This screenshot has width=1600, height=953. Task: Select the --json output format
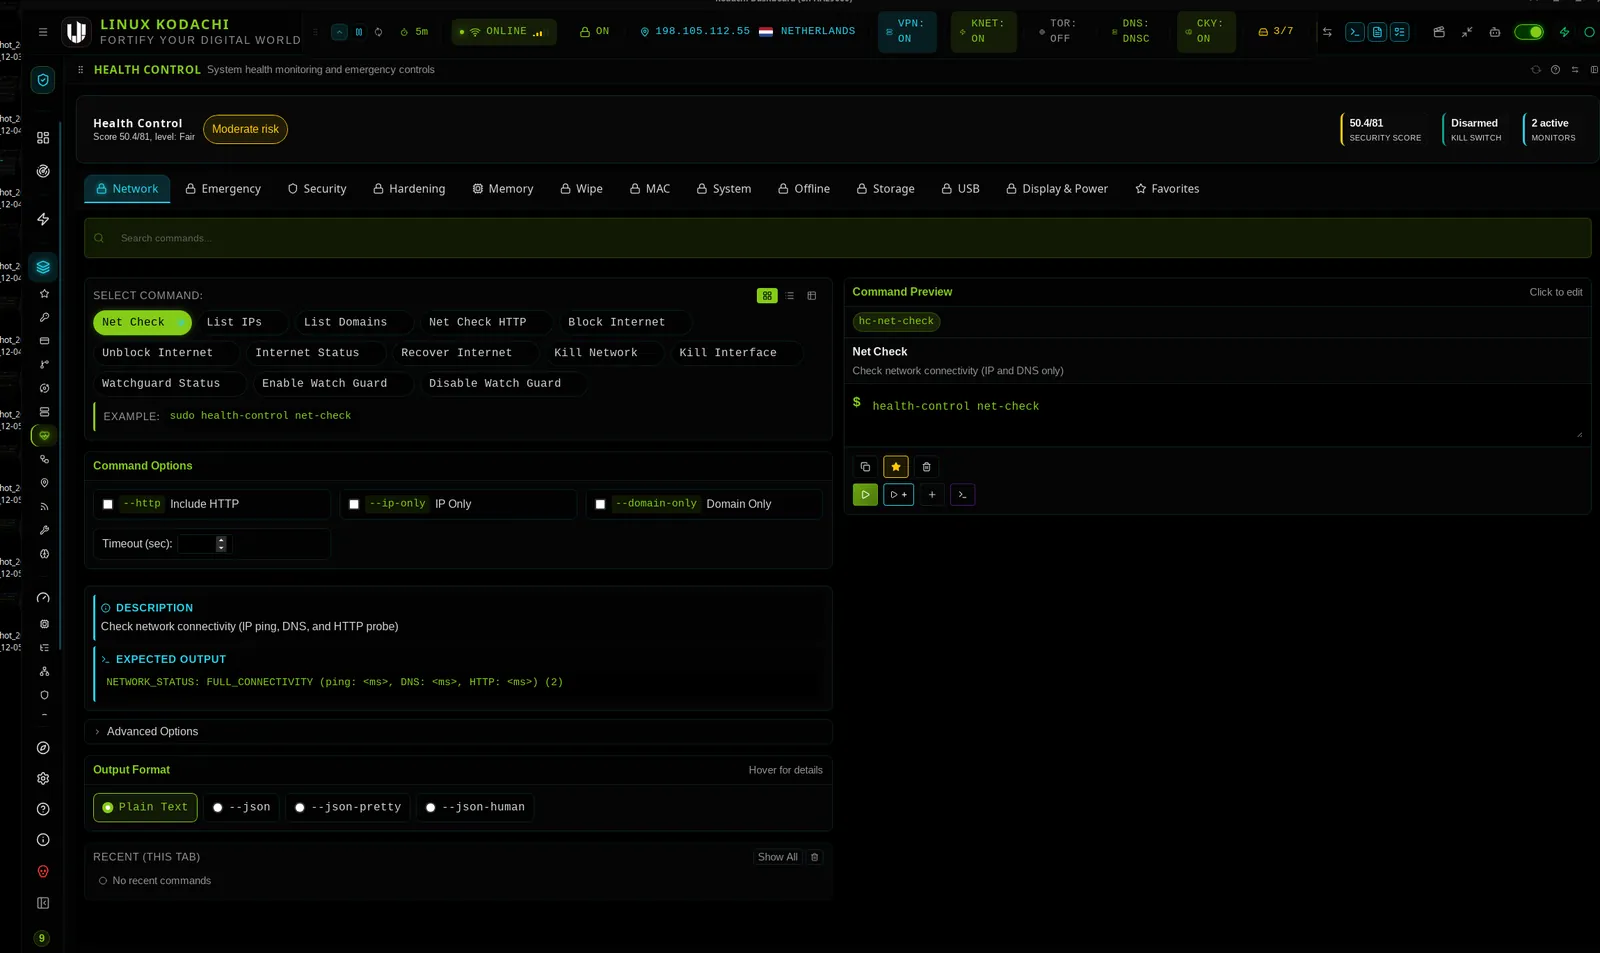242,808
